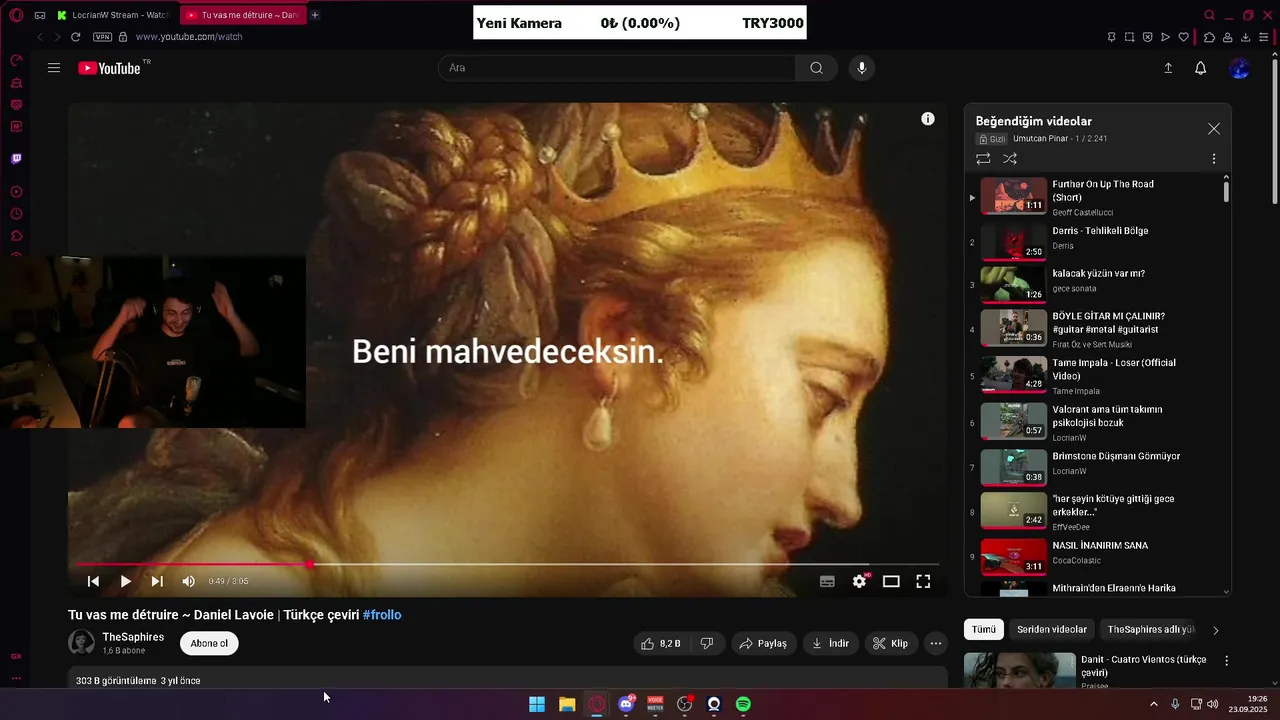Click the VPN badge in the address bar

point(102,37)
